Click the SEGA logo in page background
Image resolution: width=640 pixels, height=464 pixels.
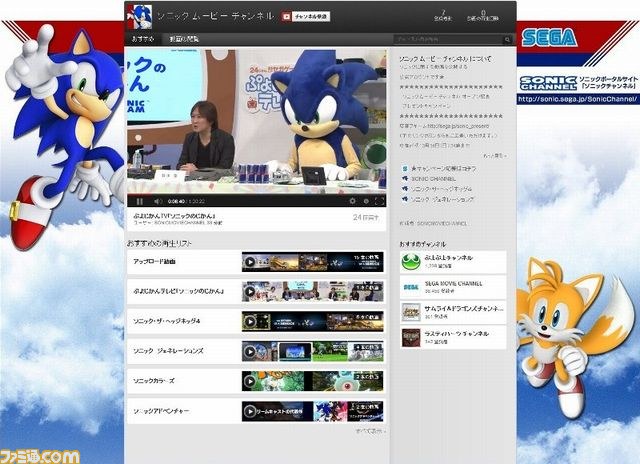point(549,38)
